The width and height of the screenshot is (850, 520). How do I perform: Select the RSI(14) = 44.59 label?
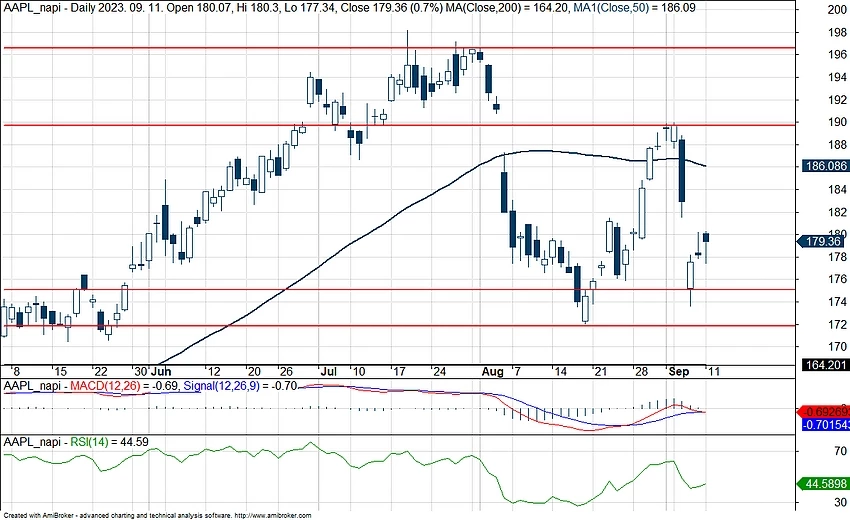pos(110,442)
